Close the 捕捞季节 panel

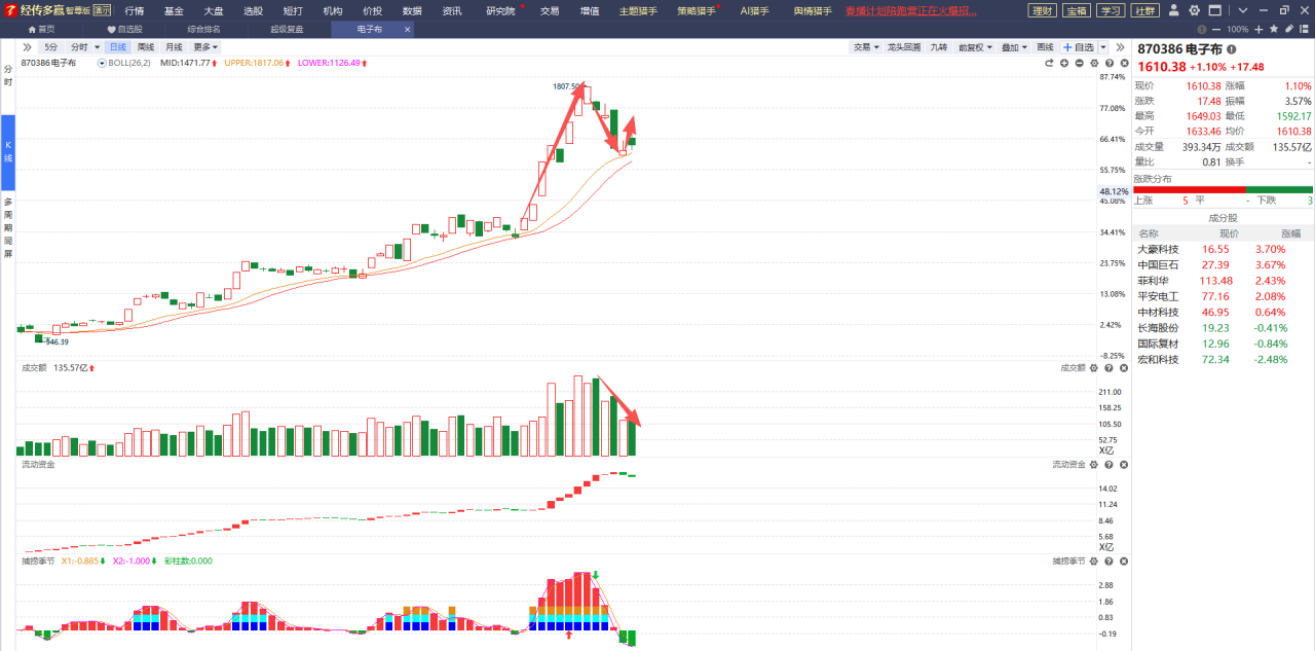[1124, 561]
